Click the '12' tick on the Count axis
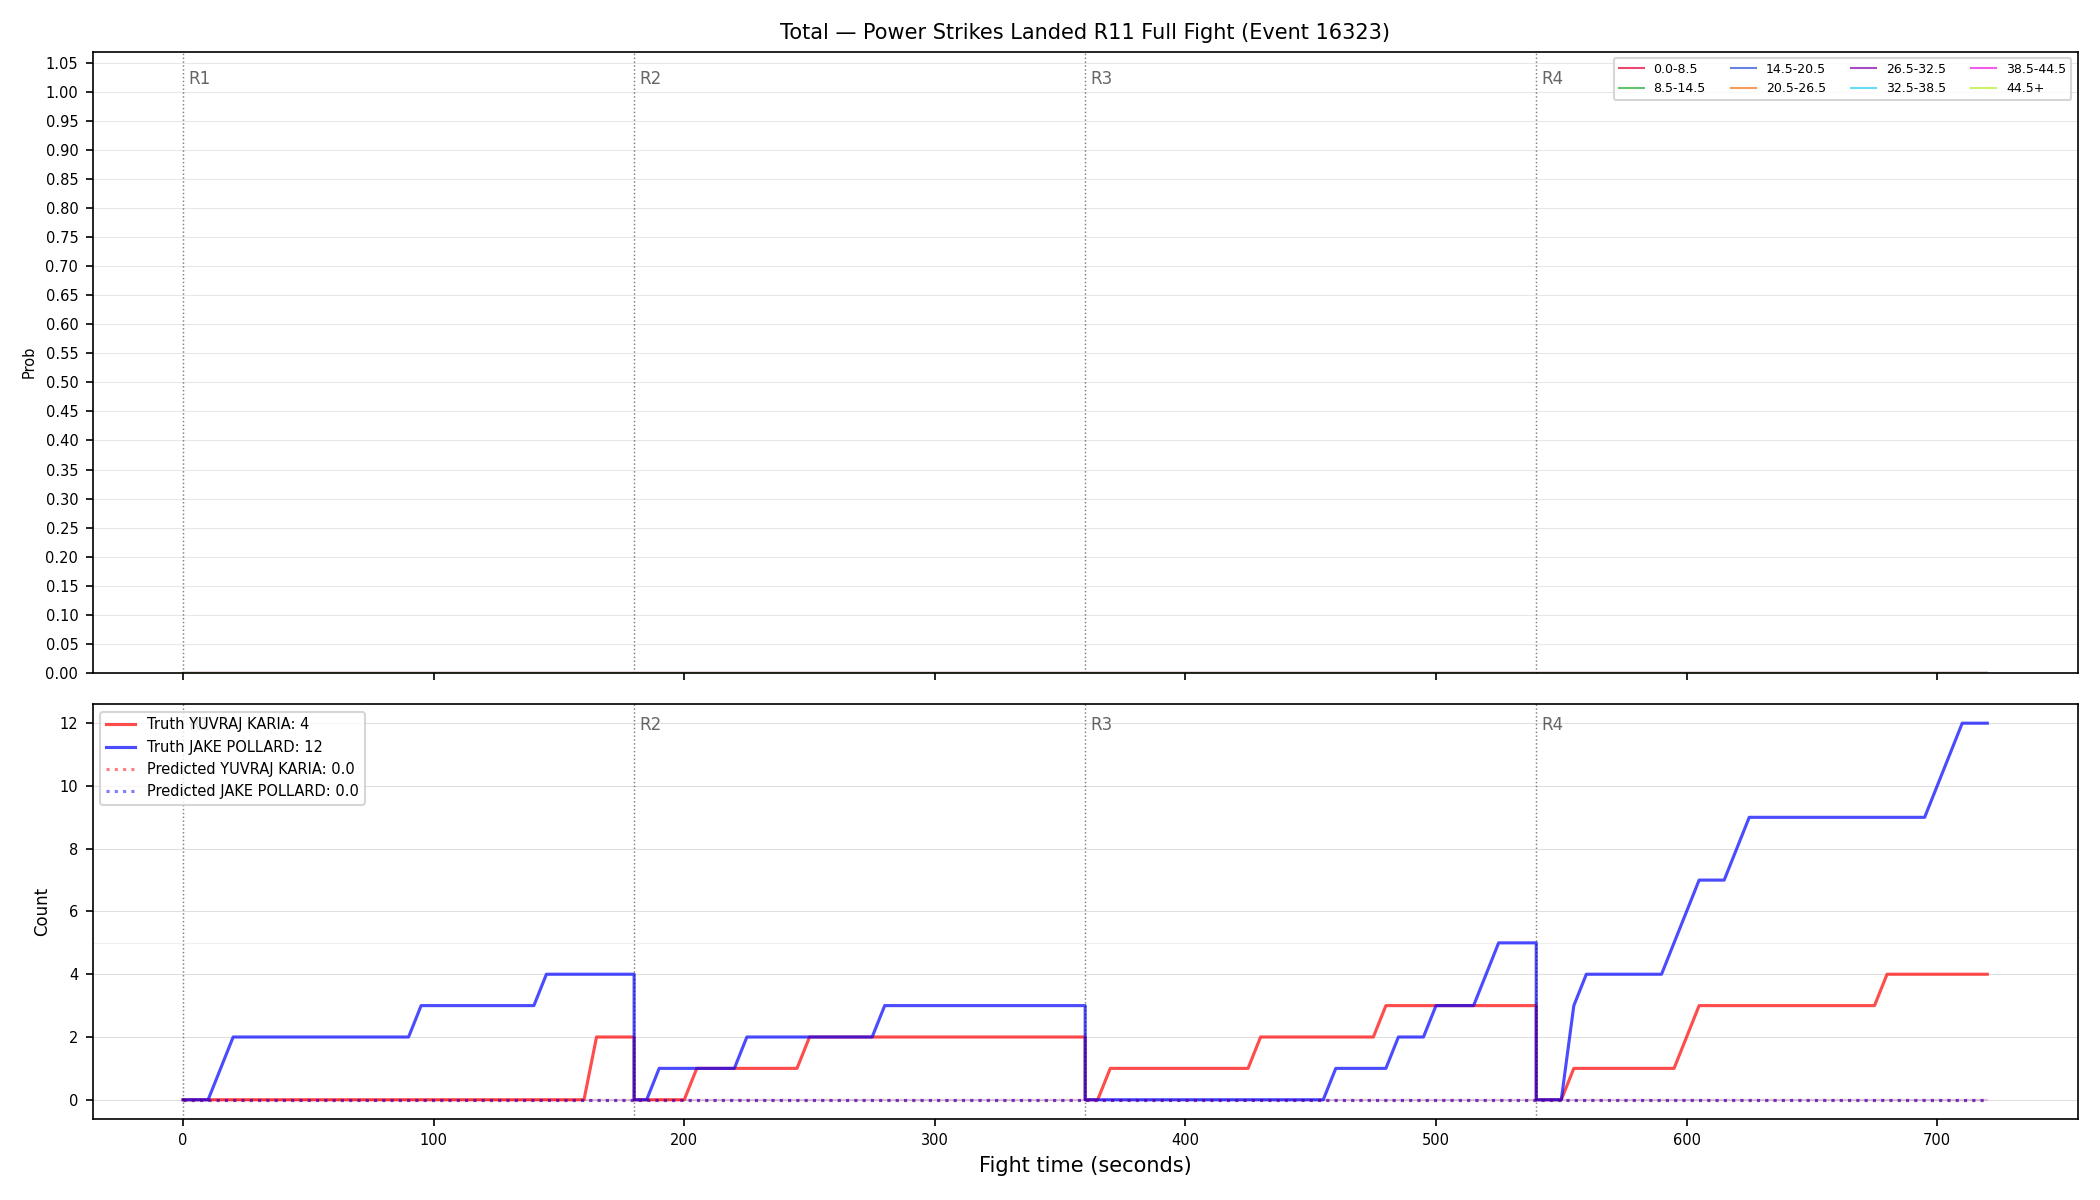The image size is (2100, 1200). pyautogui.click(x=68, y=723)
